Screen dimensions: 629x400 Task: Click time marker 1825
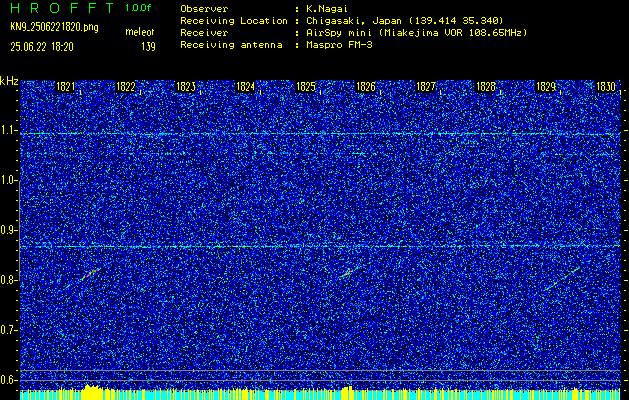pyautogui.click(x=306, y=87)
